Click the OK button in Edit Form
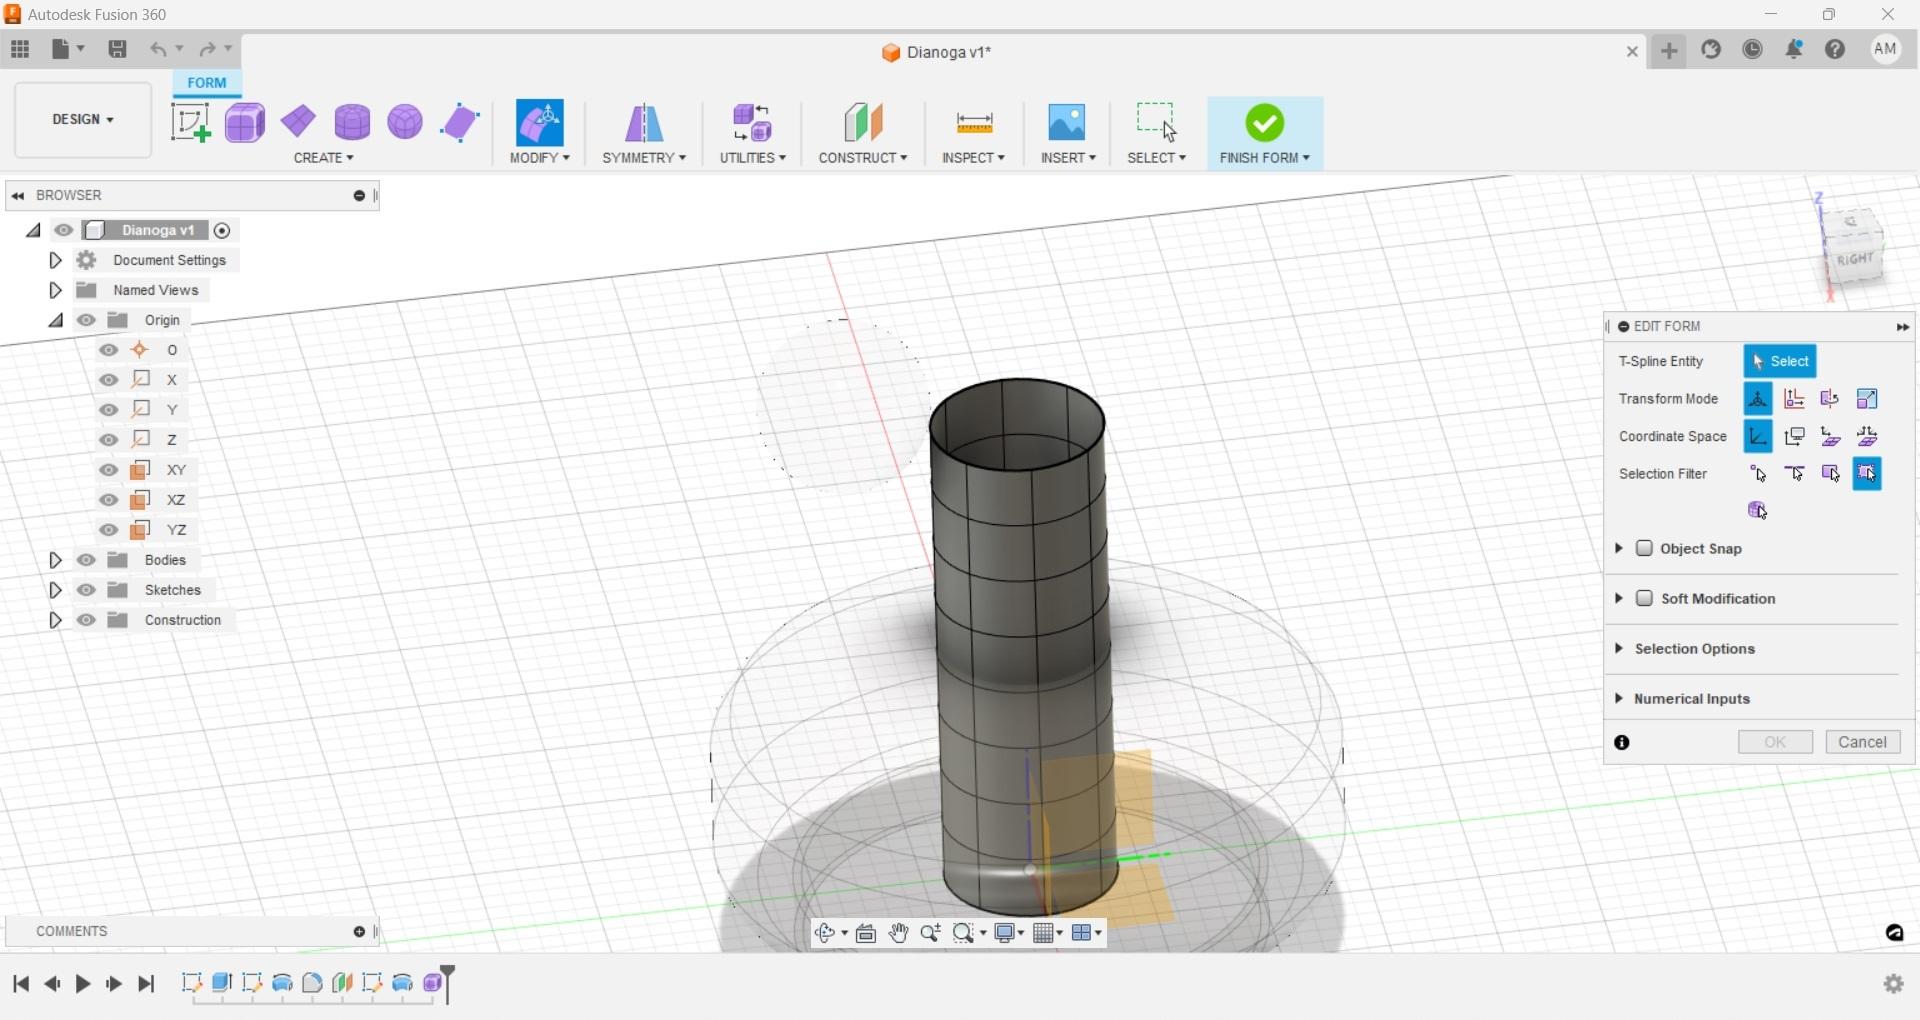This screenshot has width=1920, height=1020. click(1775, 742)
